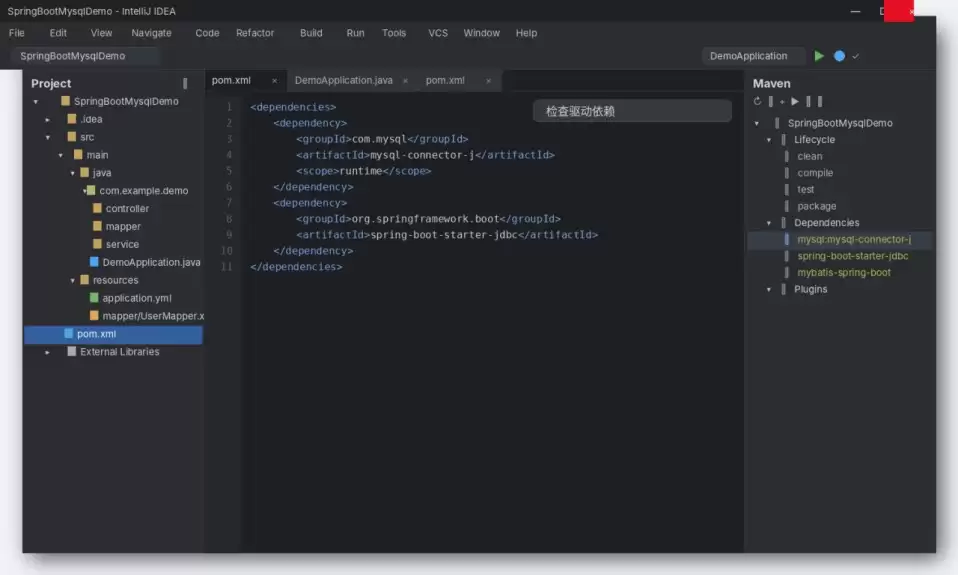
Task: Select the src folder icon
Action: pos(71,137)
